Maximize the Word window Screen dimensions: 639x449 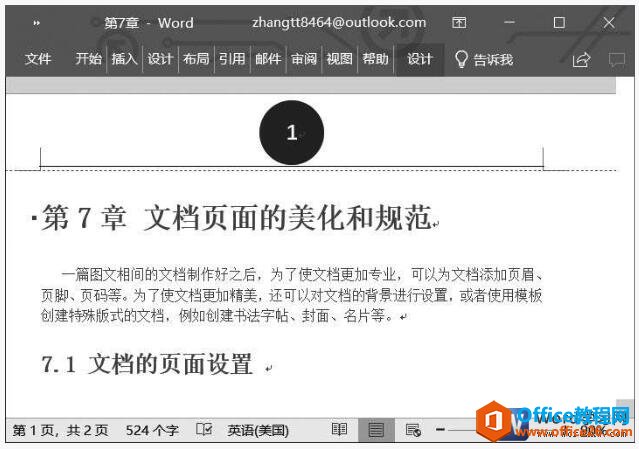(x=559, y=22)
